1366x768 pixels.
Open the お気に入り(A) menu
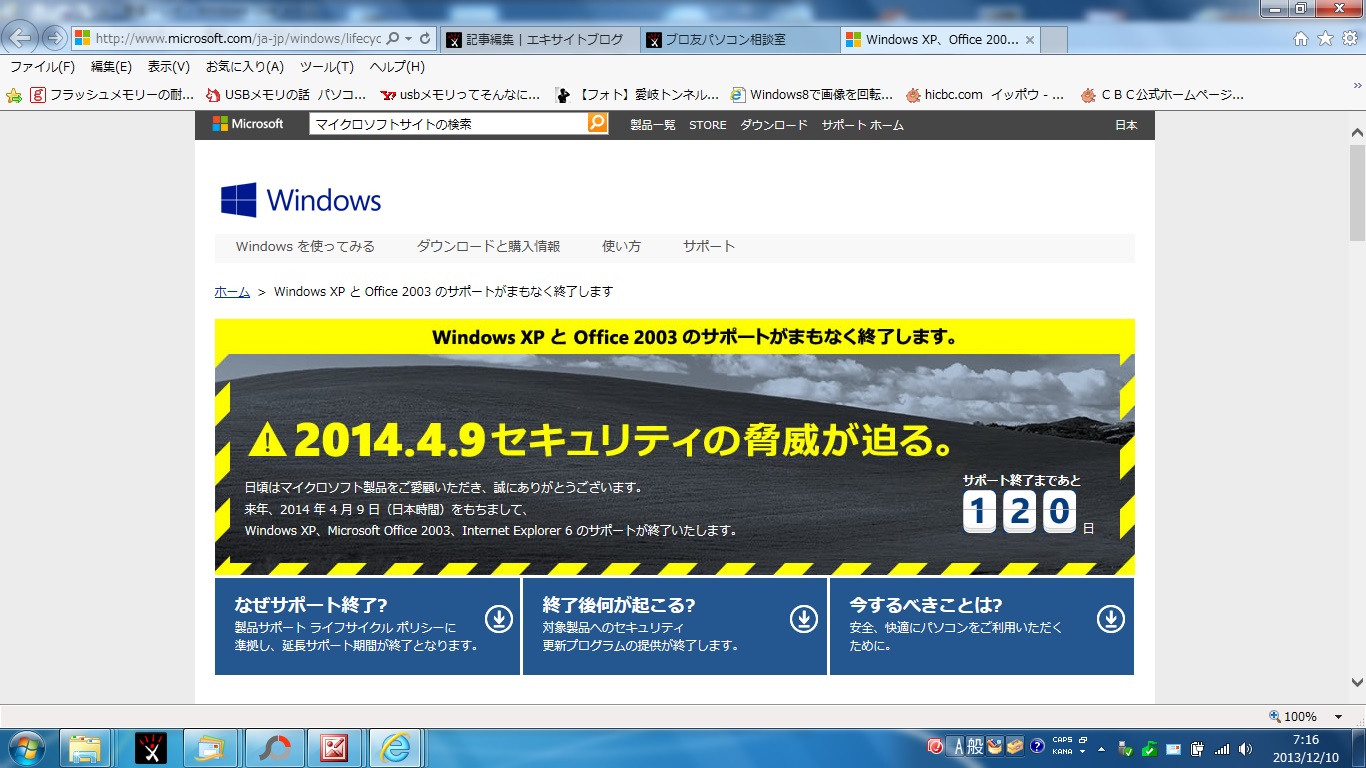pyautogui.click(x=245, y=67)
